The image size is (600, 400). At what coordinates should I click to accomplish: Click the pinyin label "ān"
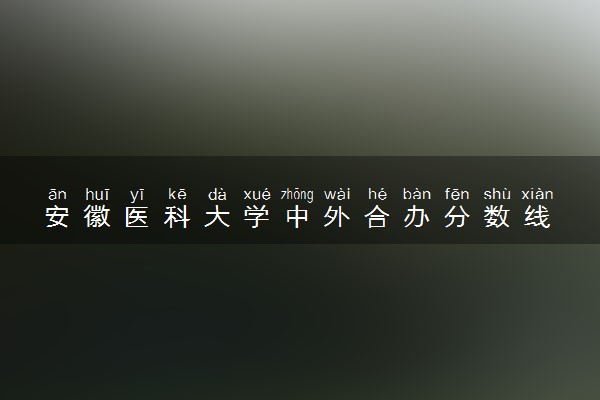coord(57,194)
